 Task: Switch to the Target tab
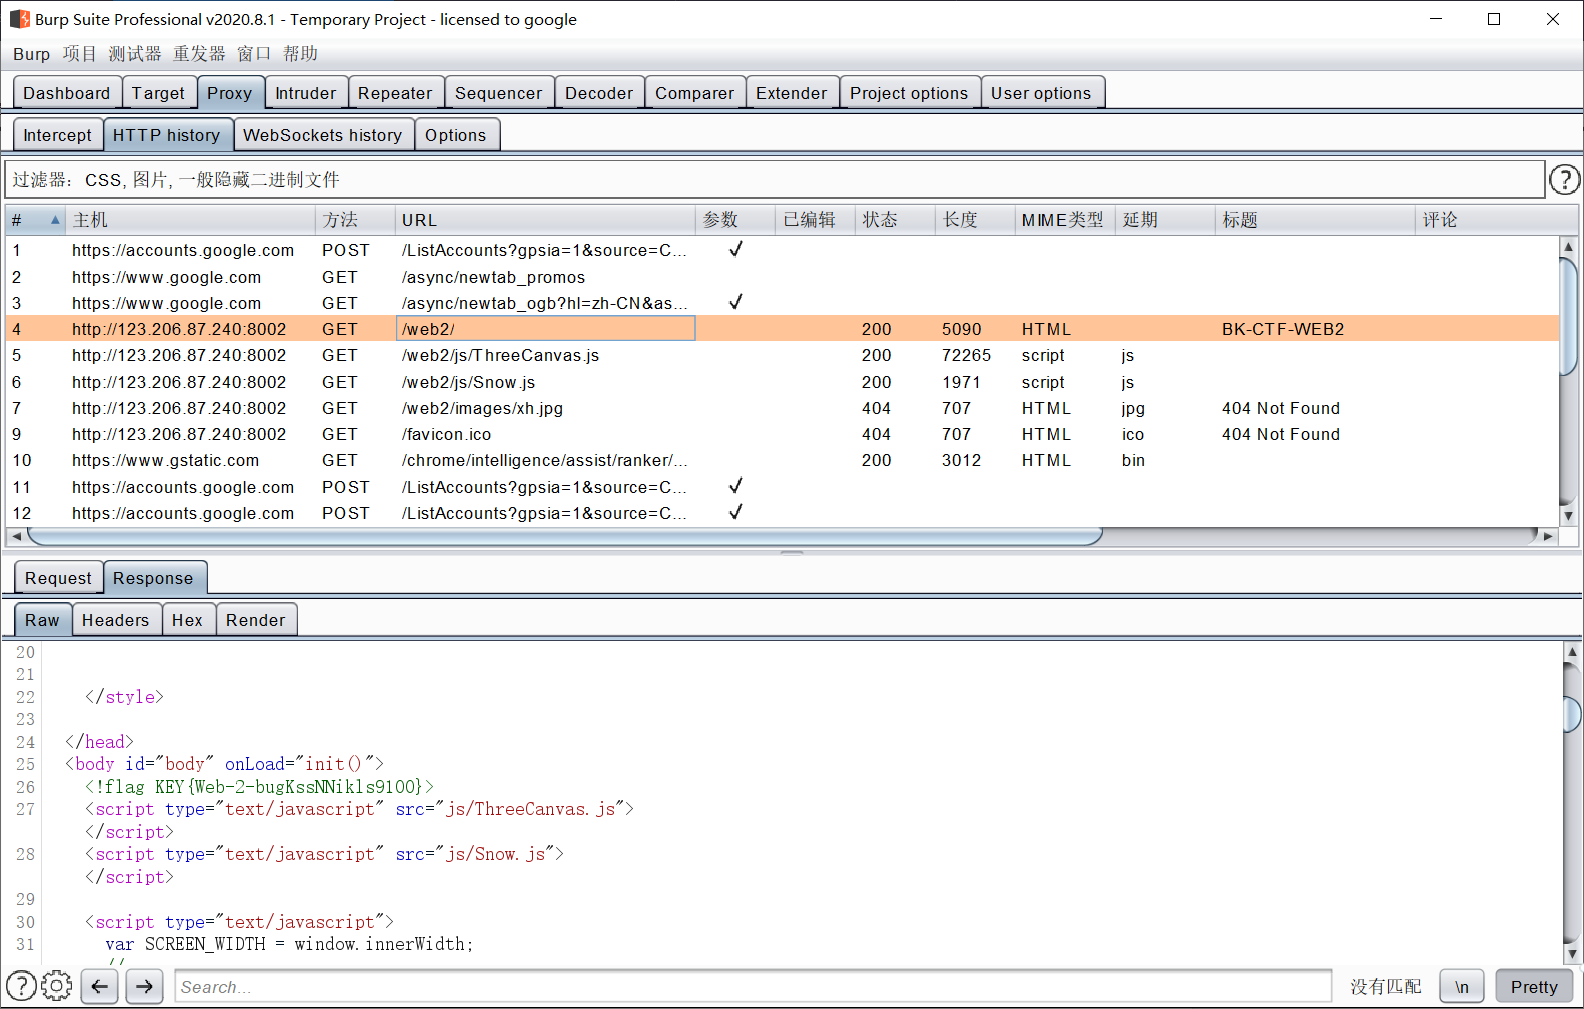(x=158, y=93)
